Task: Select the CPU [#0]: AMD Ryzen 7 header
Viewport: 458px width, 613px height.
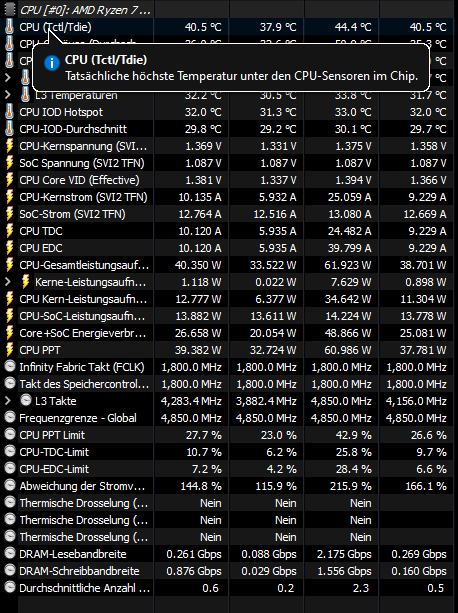Action: [85, 10]
